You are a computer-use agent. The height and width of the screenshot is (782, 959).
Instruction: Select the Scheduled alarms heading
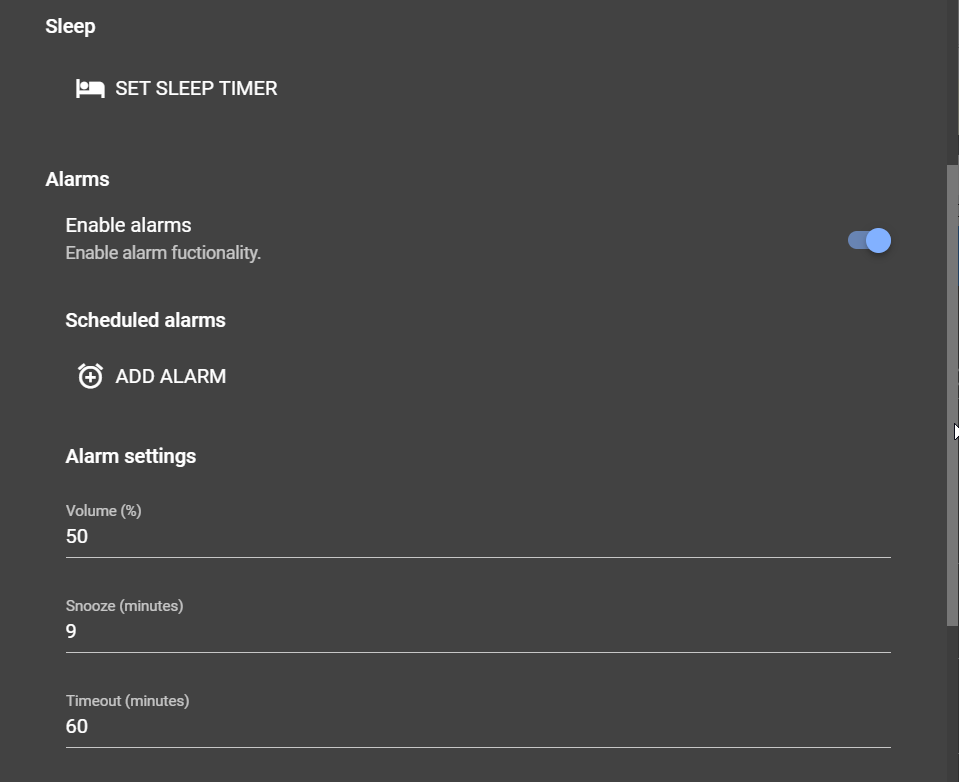(145, 321)
